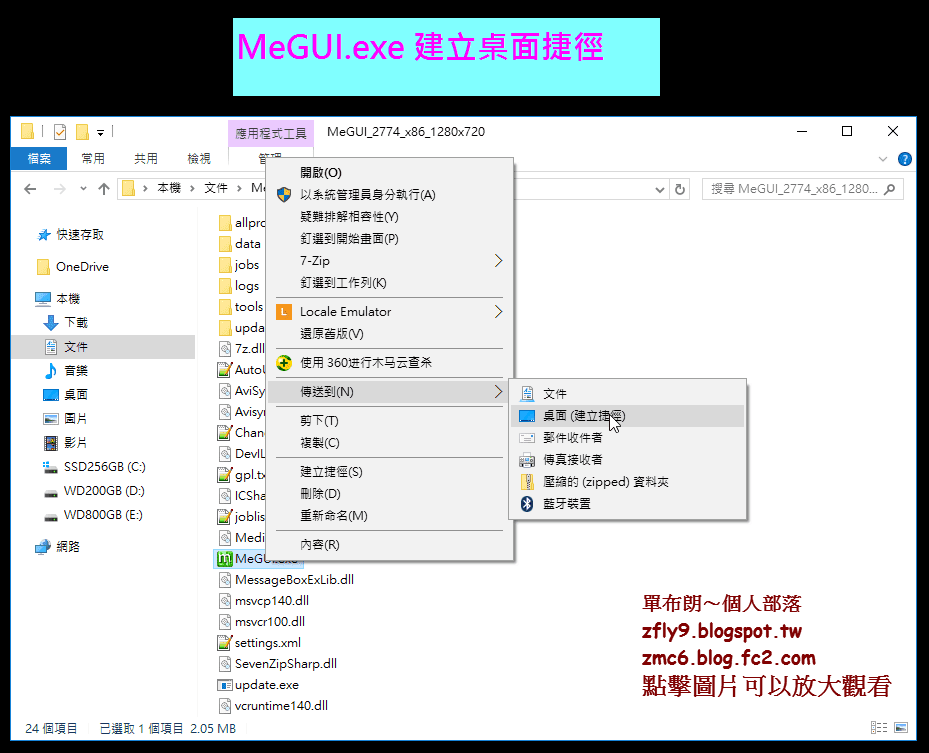This screenshot has width=929, height=753.
Task: Click the administrator shield icon
Action: 284,195
